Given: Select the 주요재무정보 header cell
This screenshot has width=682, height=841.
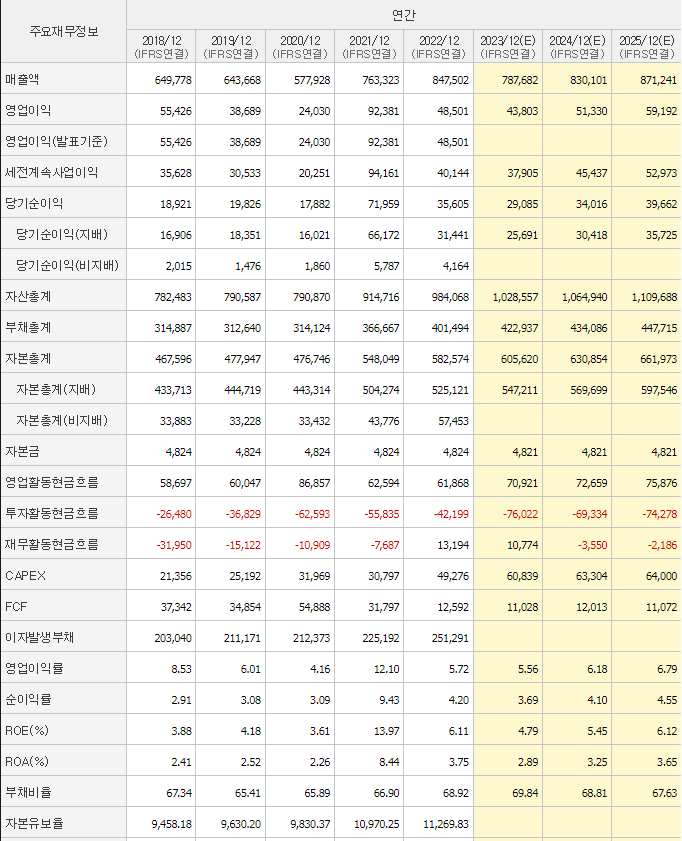Looking at the screenshot, I should pyautogui.click(x=64, y=31).
